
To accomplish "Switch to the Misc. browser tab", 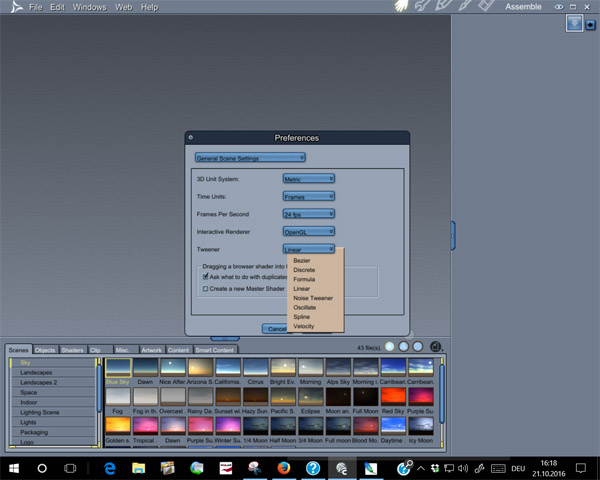I will (x=126, y=349).
